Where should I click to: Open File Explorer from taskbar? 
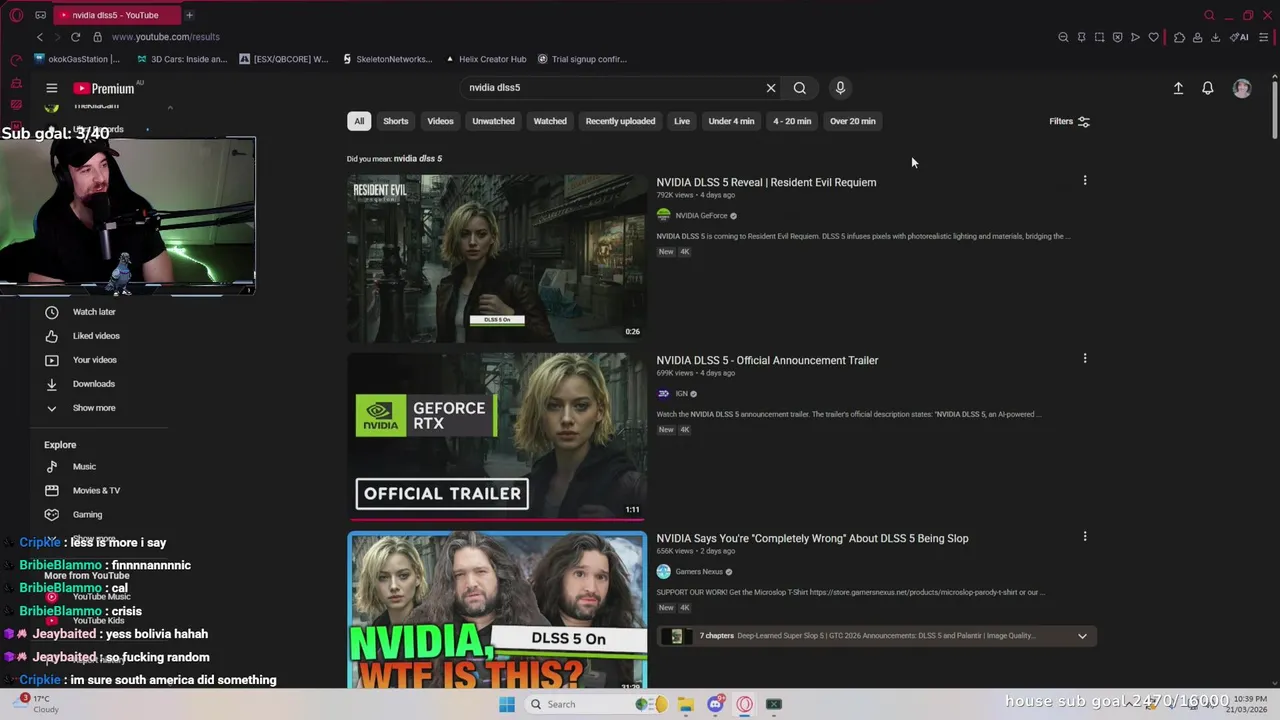[x=686, y=704]
